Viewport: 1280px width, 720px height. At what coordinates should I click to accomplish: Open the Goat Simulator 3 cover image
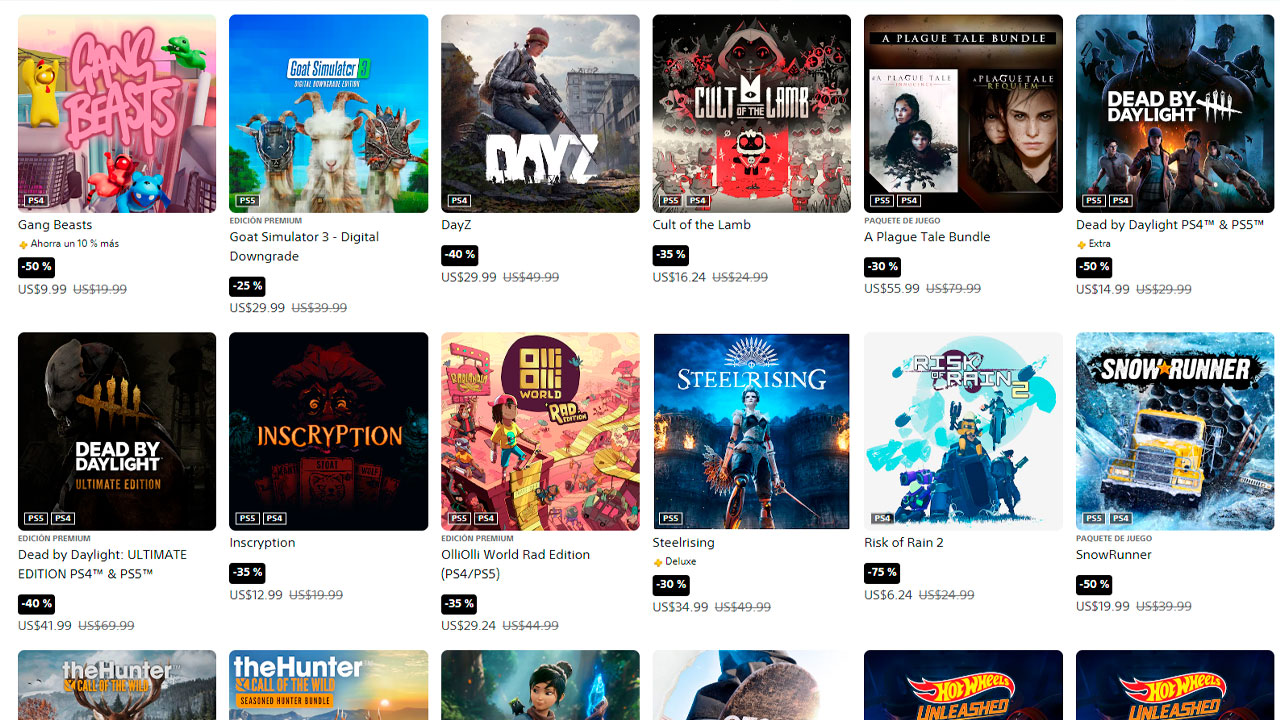[328, 113]
